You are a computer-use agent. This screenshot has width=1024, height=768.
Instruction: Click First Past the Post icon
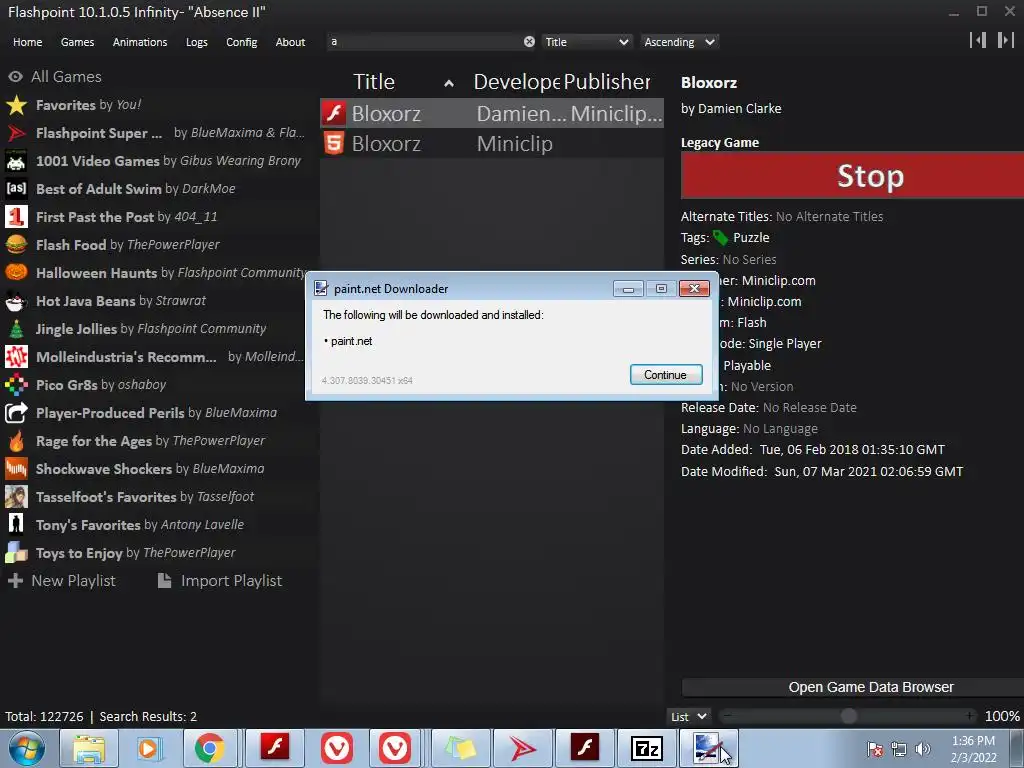[16, 217]
